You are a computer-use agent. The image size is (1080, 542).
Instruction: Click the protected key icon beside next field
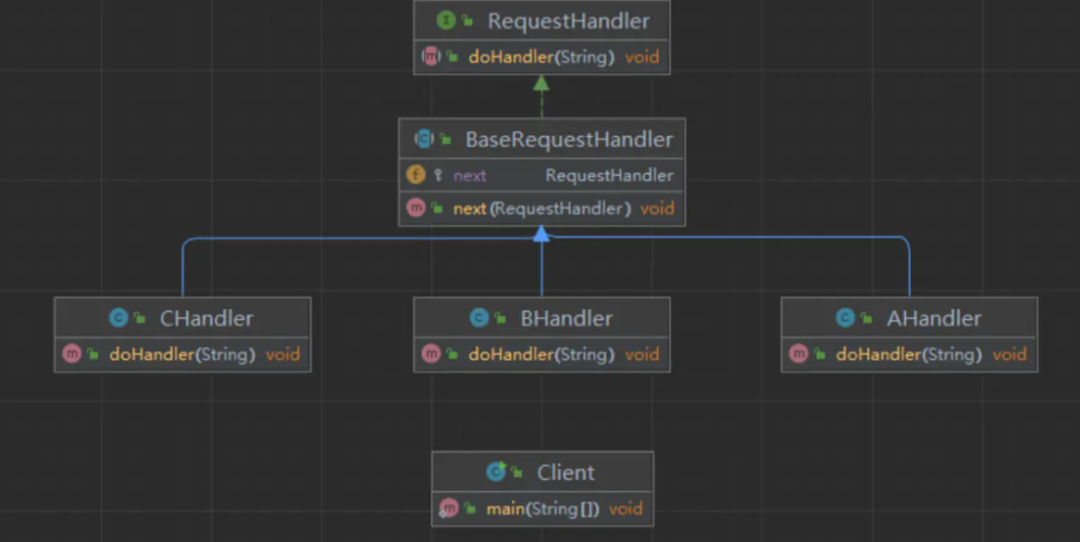pos(438,175)
